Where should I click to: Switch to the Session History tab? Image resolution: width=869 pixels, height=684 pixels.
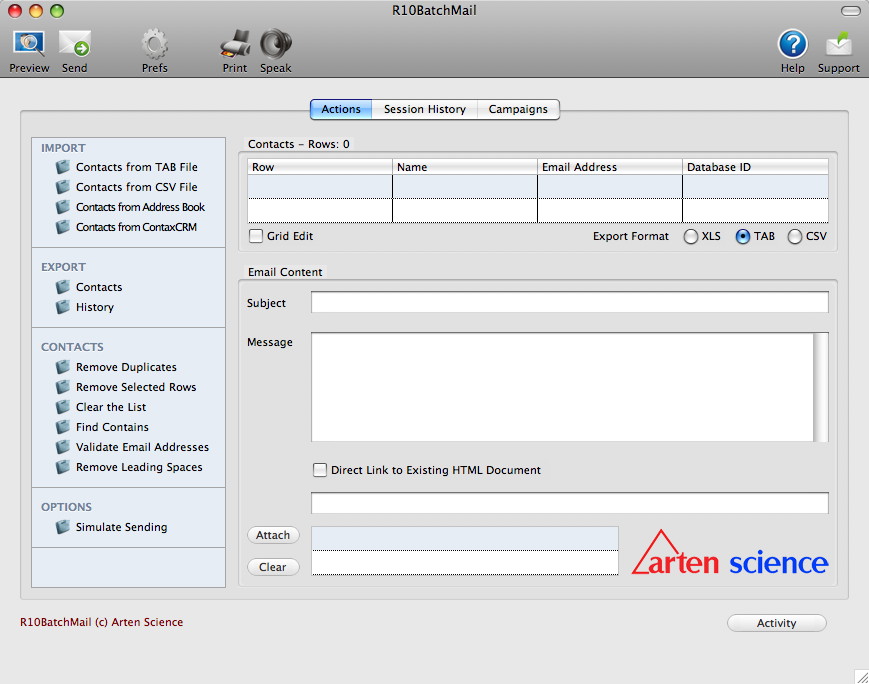[x=425, y=109]
